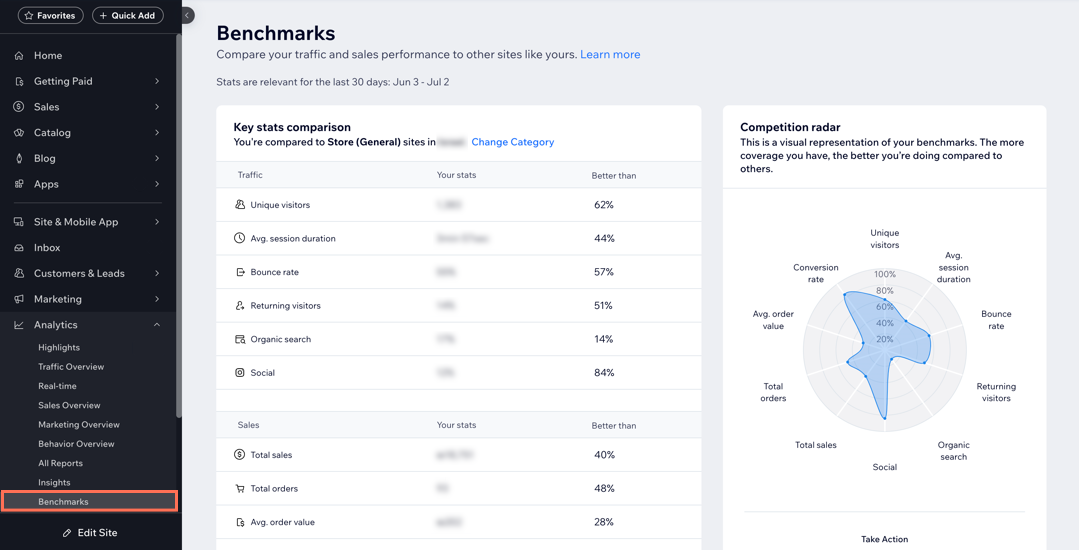Click the Change Category link

coord(512,142)
